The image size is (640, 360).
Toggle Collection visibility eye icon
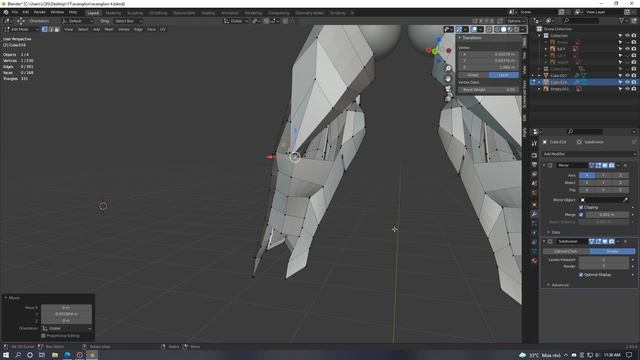click(627, 36)
